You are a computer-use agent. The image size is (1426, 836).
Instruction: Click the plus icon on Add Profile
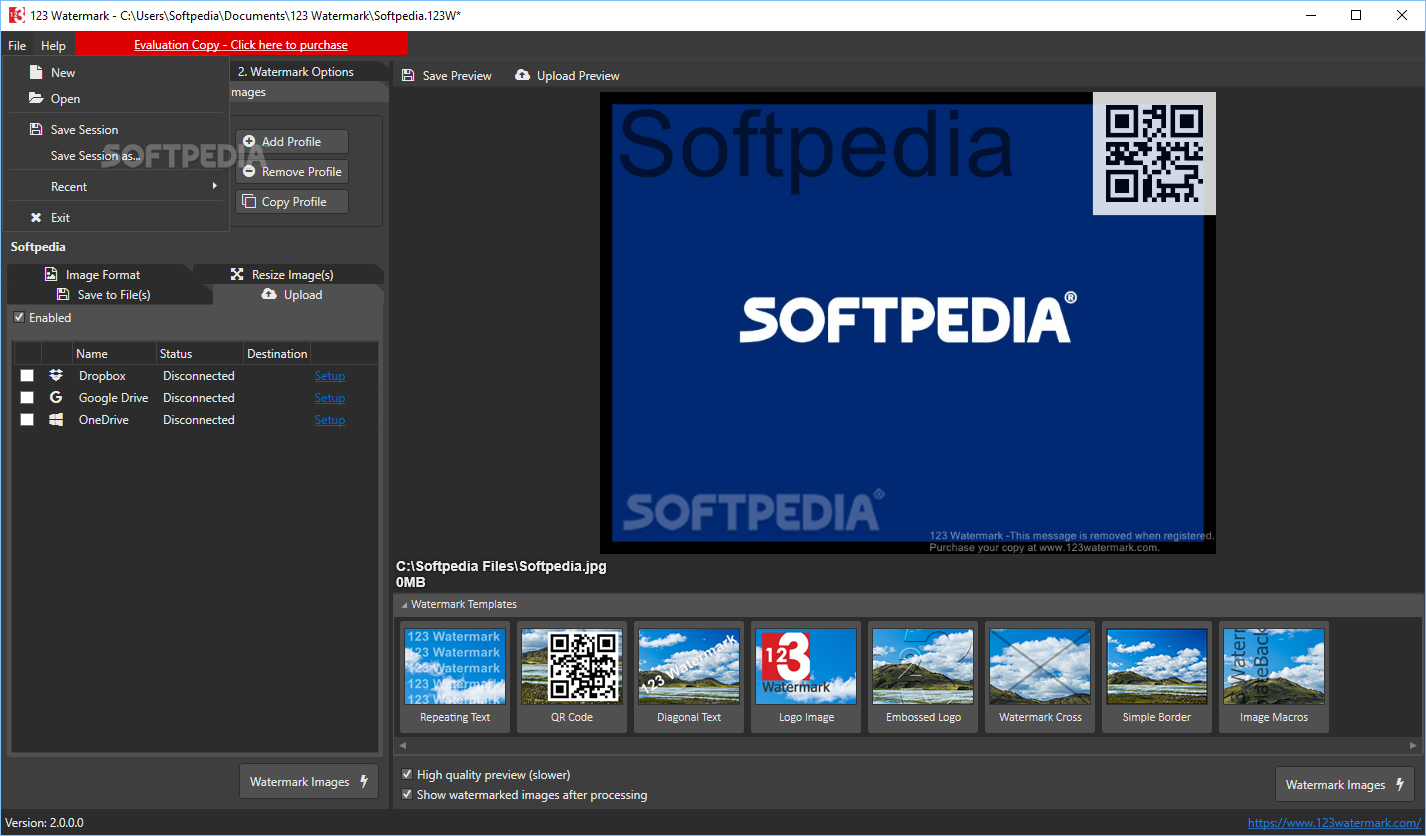coord(249,142)
